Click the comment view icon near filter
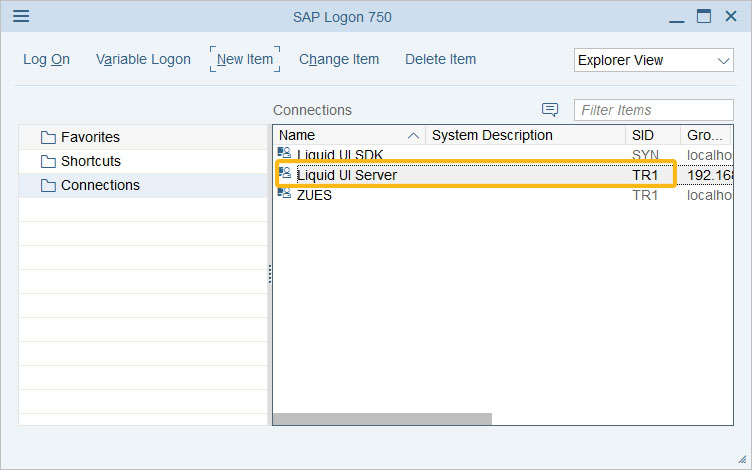This screenshot has height=470, width=752. tap(550, 110)
